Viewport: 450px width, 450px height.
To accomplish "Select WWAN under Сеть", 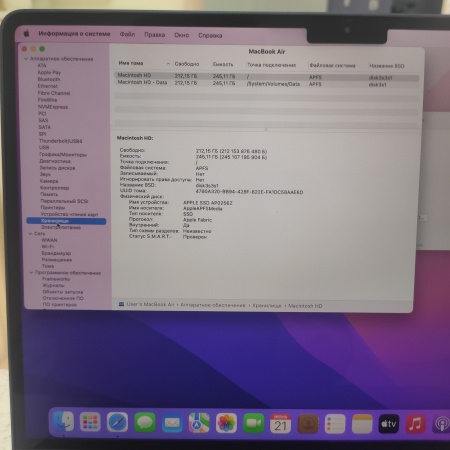I will [49, 240].
